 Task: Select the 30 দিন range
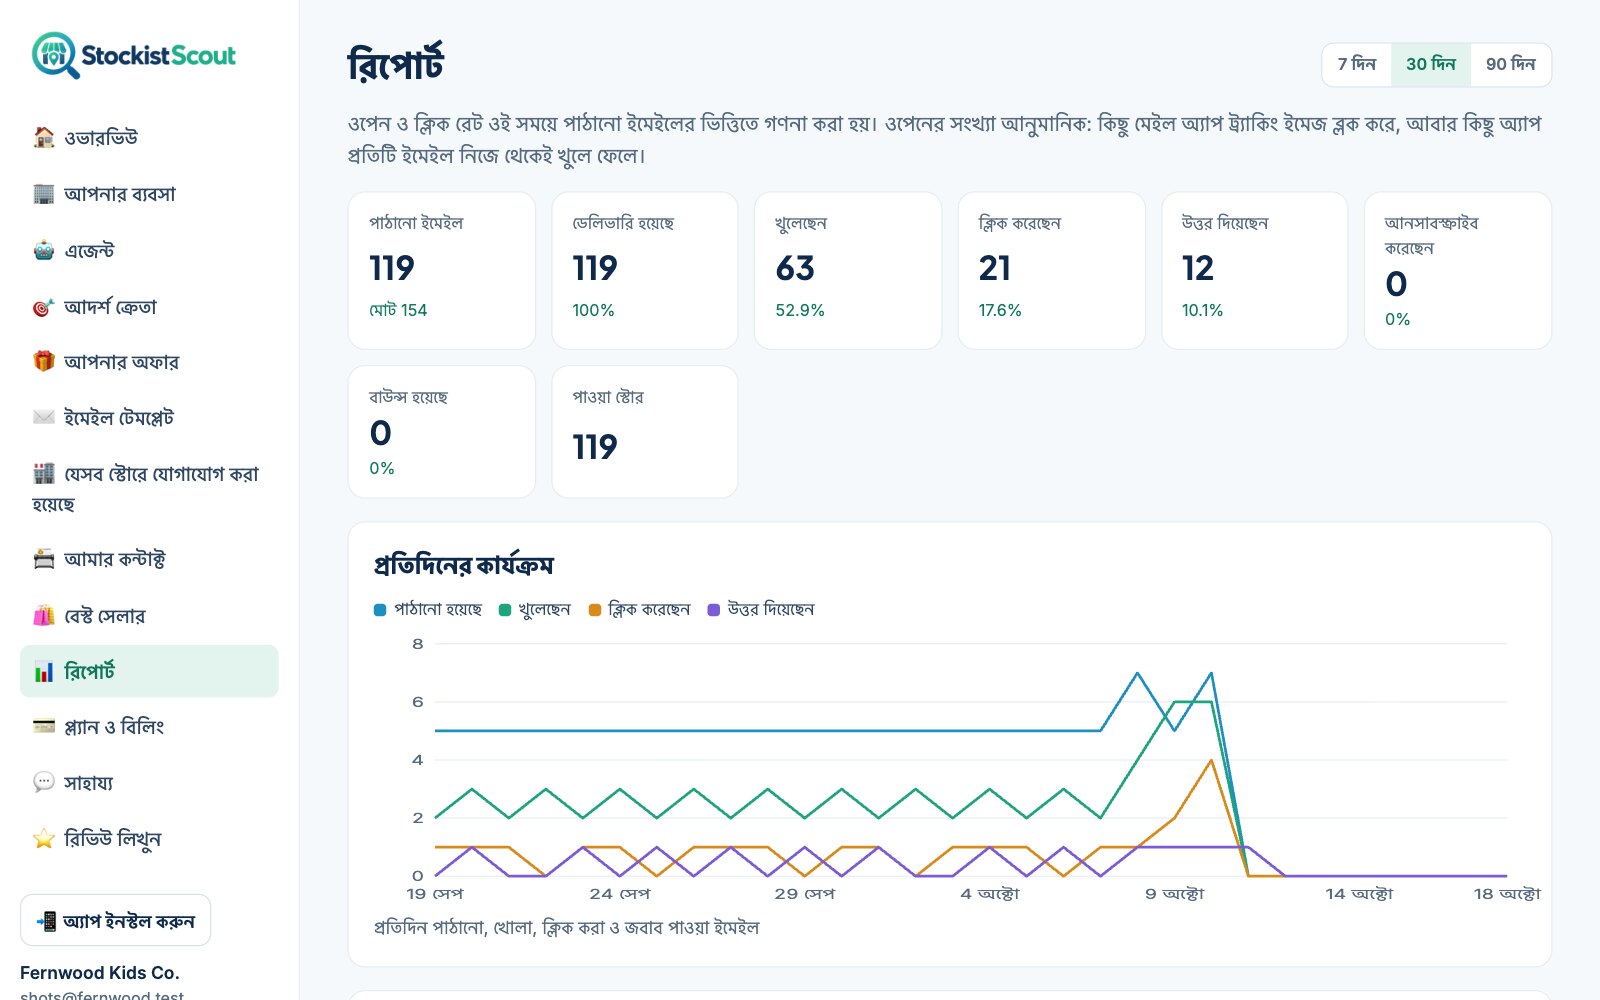(x=1431, y=64)
